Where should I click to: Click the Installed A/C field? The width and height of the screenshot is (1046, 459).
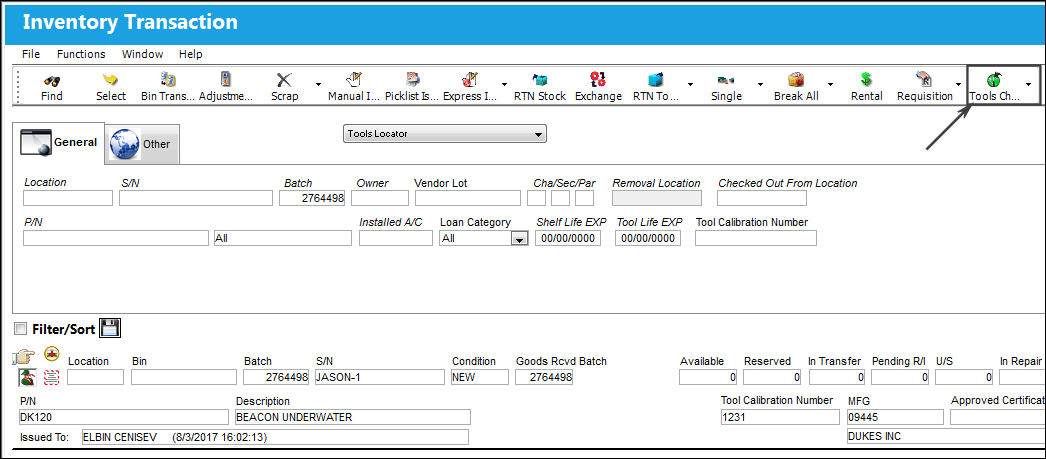point(396,238)
